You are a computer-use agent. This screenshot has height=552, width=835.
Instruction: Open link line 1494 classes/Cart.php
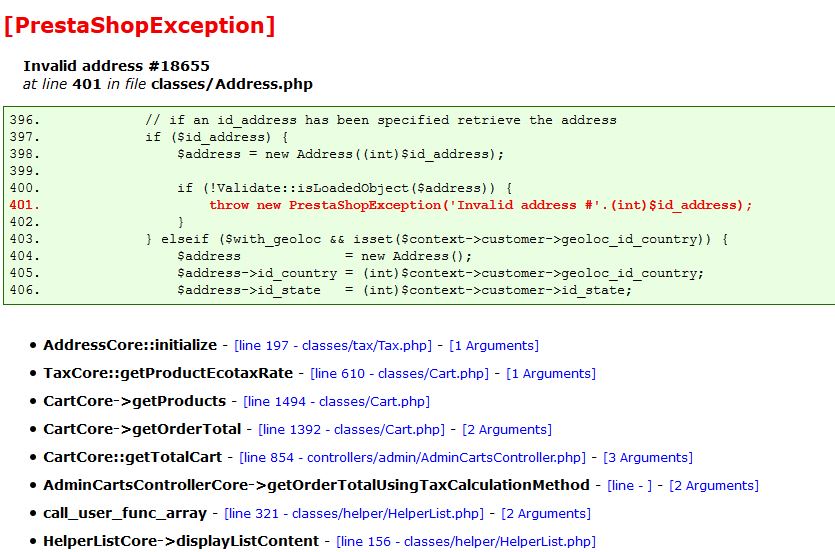point(337,401)
